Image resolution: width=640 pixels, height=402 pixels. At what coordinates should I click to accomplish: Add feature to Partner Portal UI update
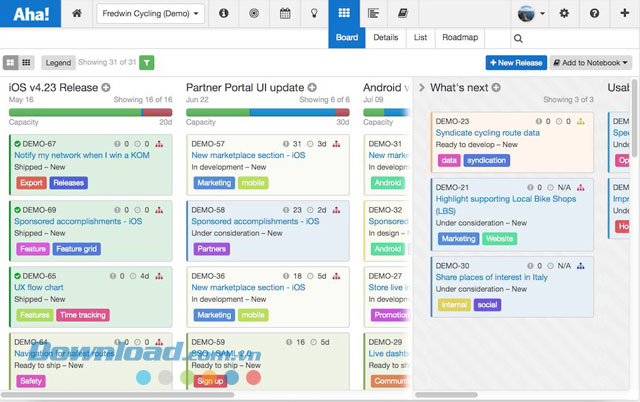(x=312, y=87)
